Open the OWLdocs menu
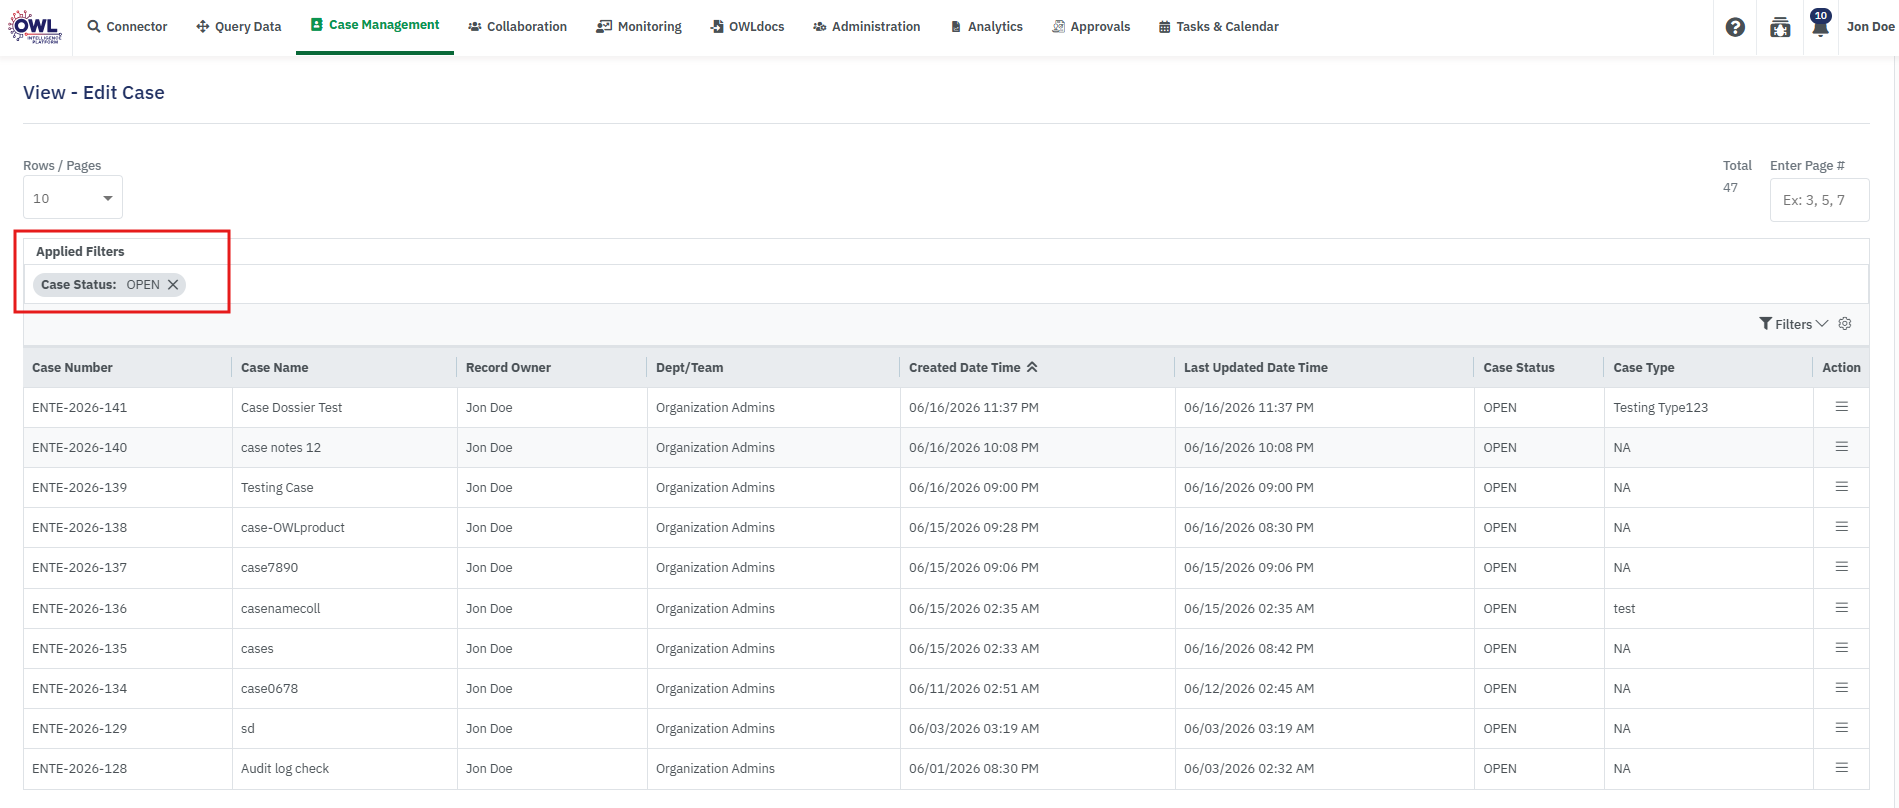Image resolution: width=1899 pixels, height=808 pixels. (747, 27)
